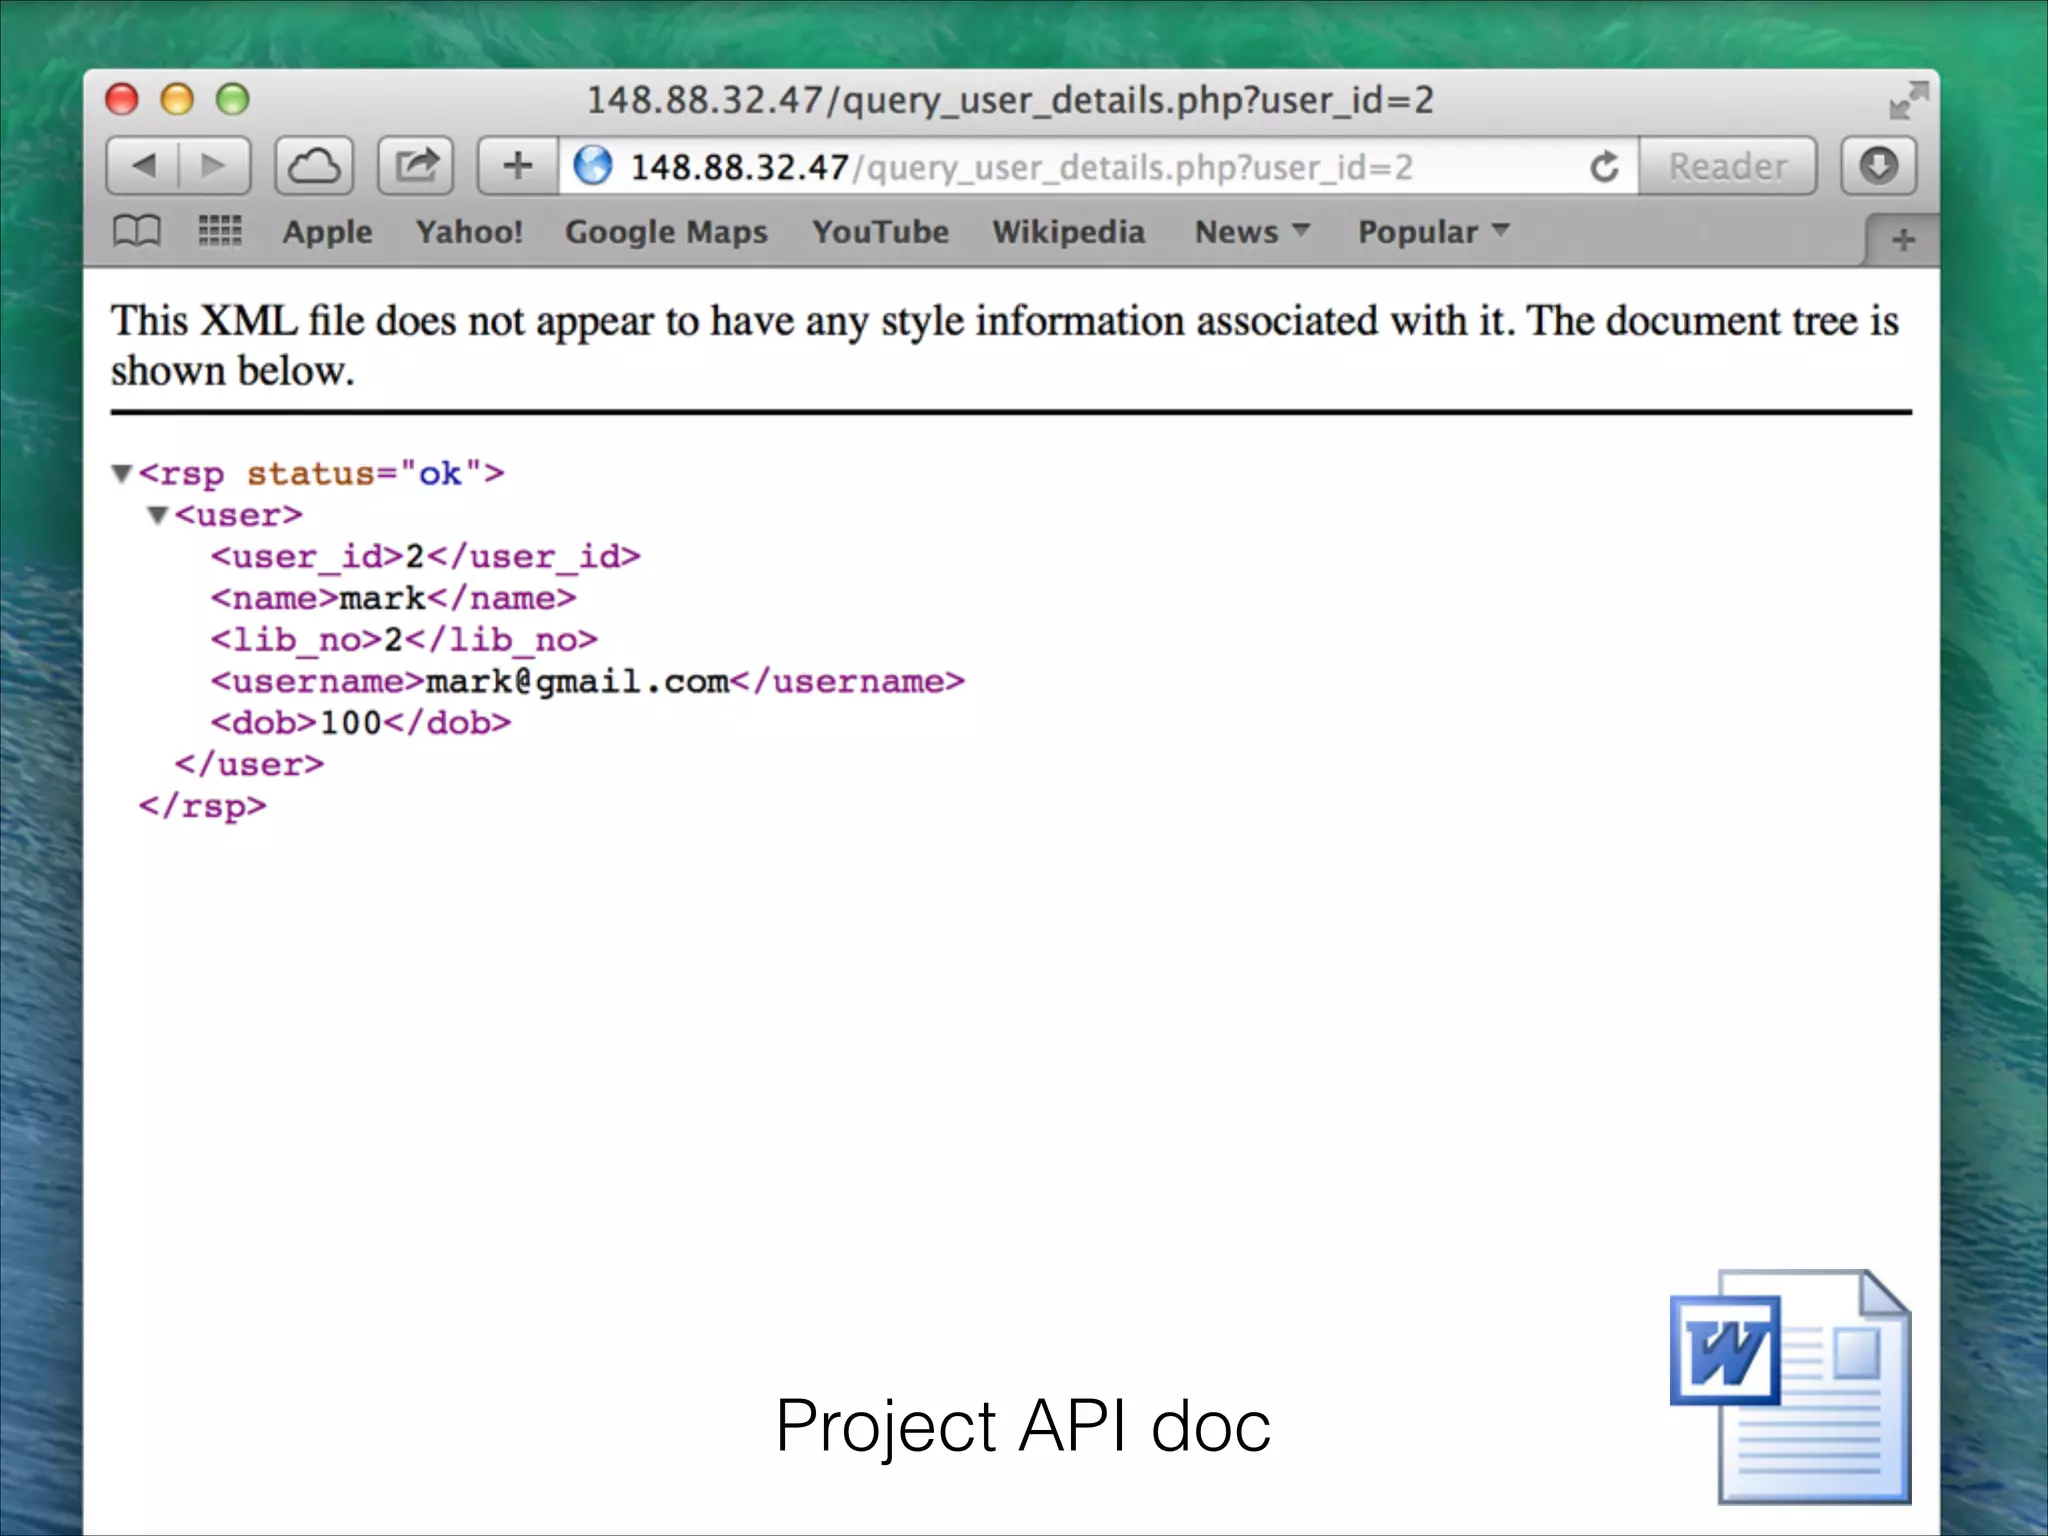
Task: Click the lib_no element line
Action: 404,640
